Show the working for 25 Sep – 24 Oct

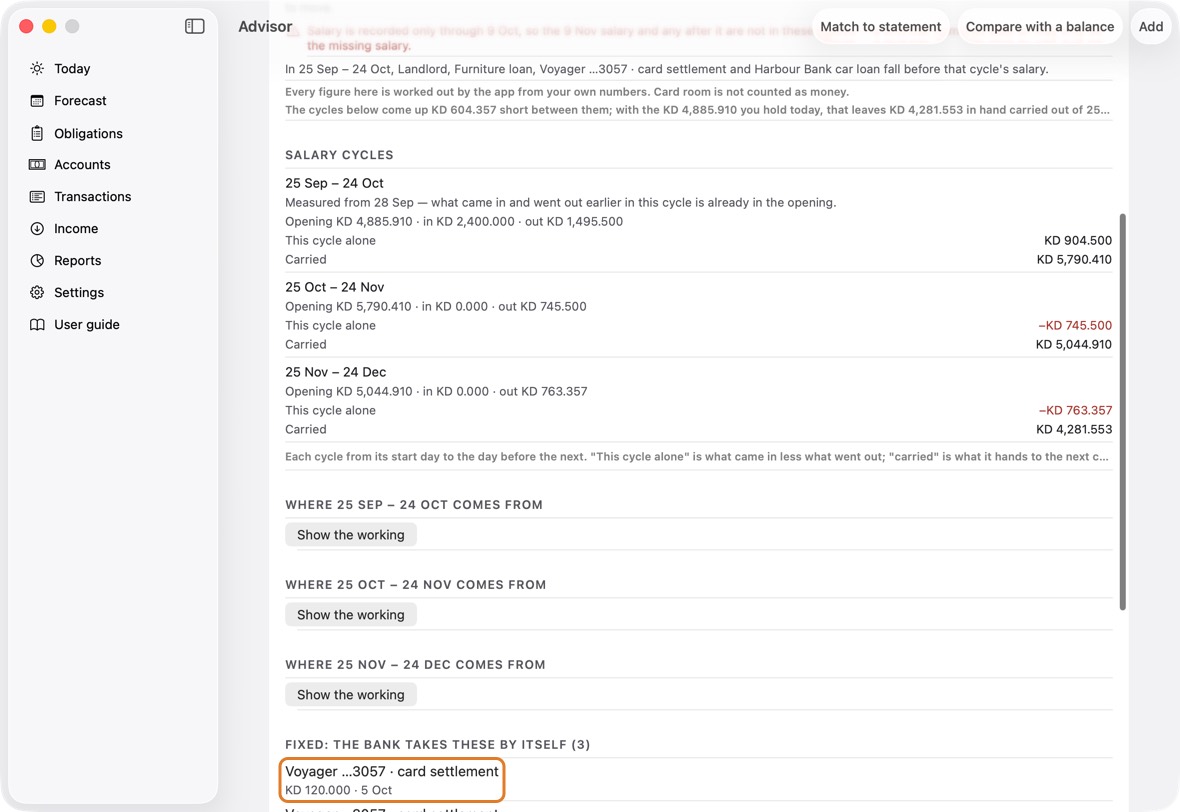tap(351, 535)
